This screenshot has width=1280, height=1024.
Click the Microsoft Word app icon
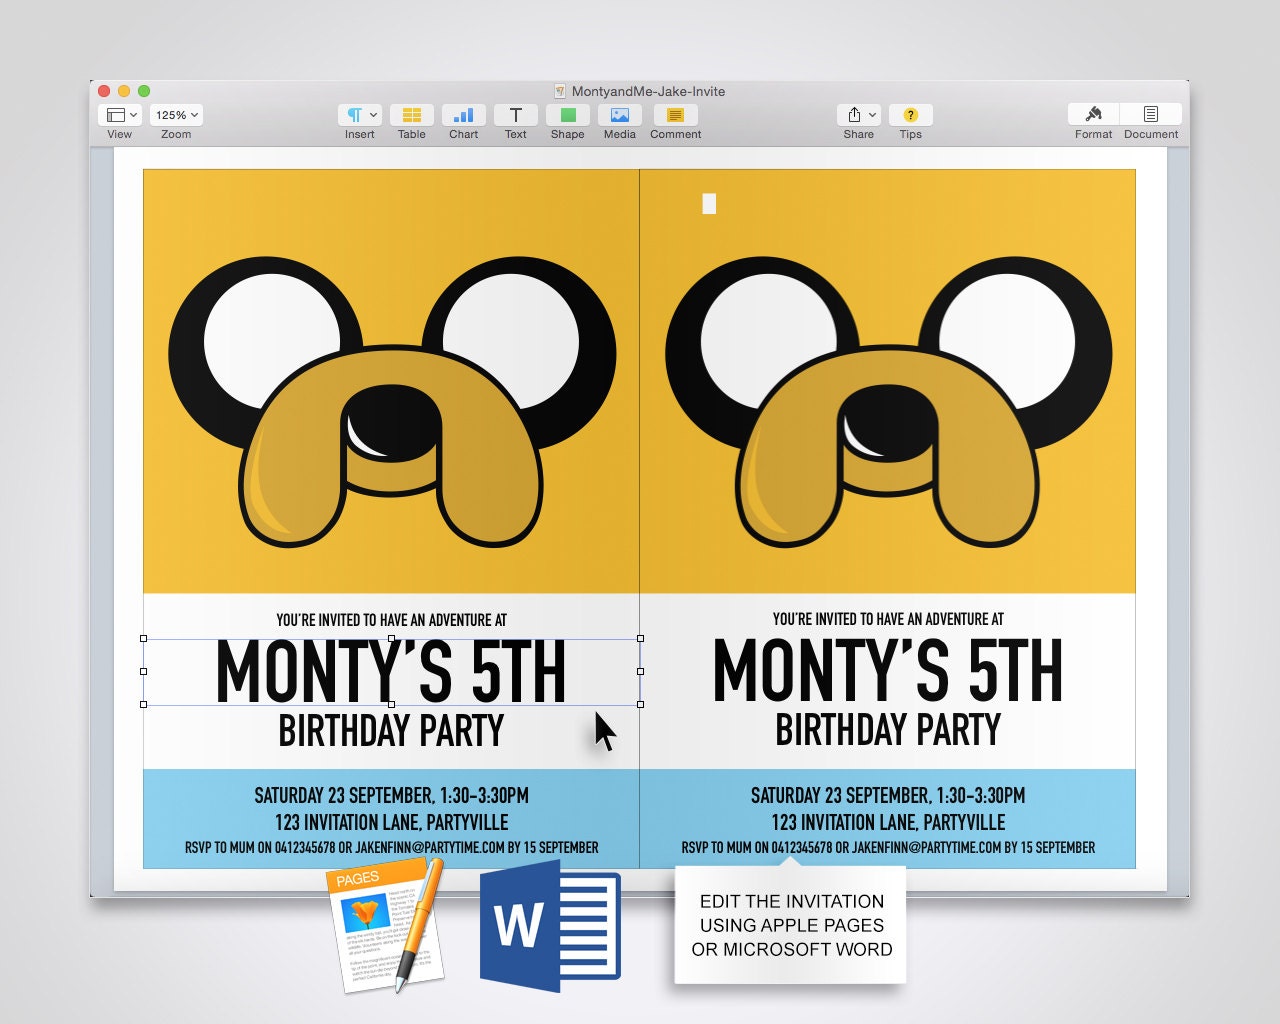tap(548, 926)
